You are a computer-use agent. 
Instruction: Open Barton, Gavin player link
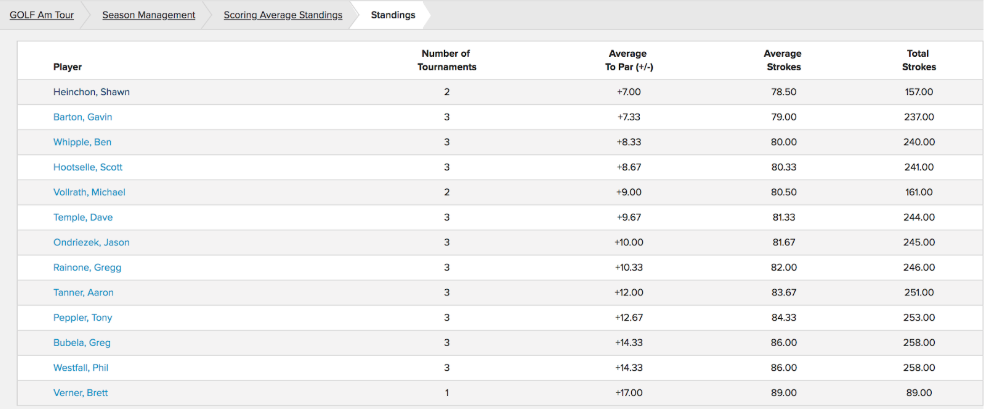click(x=82, y=117)
